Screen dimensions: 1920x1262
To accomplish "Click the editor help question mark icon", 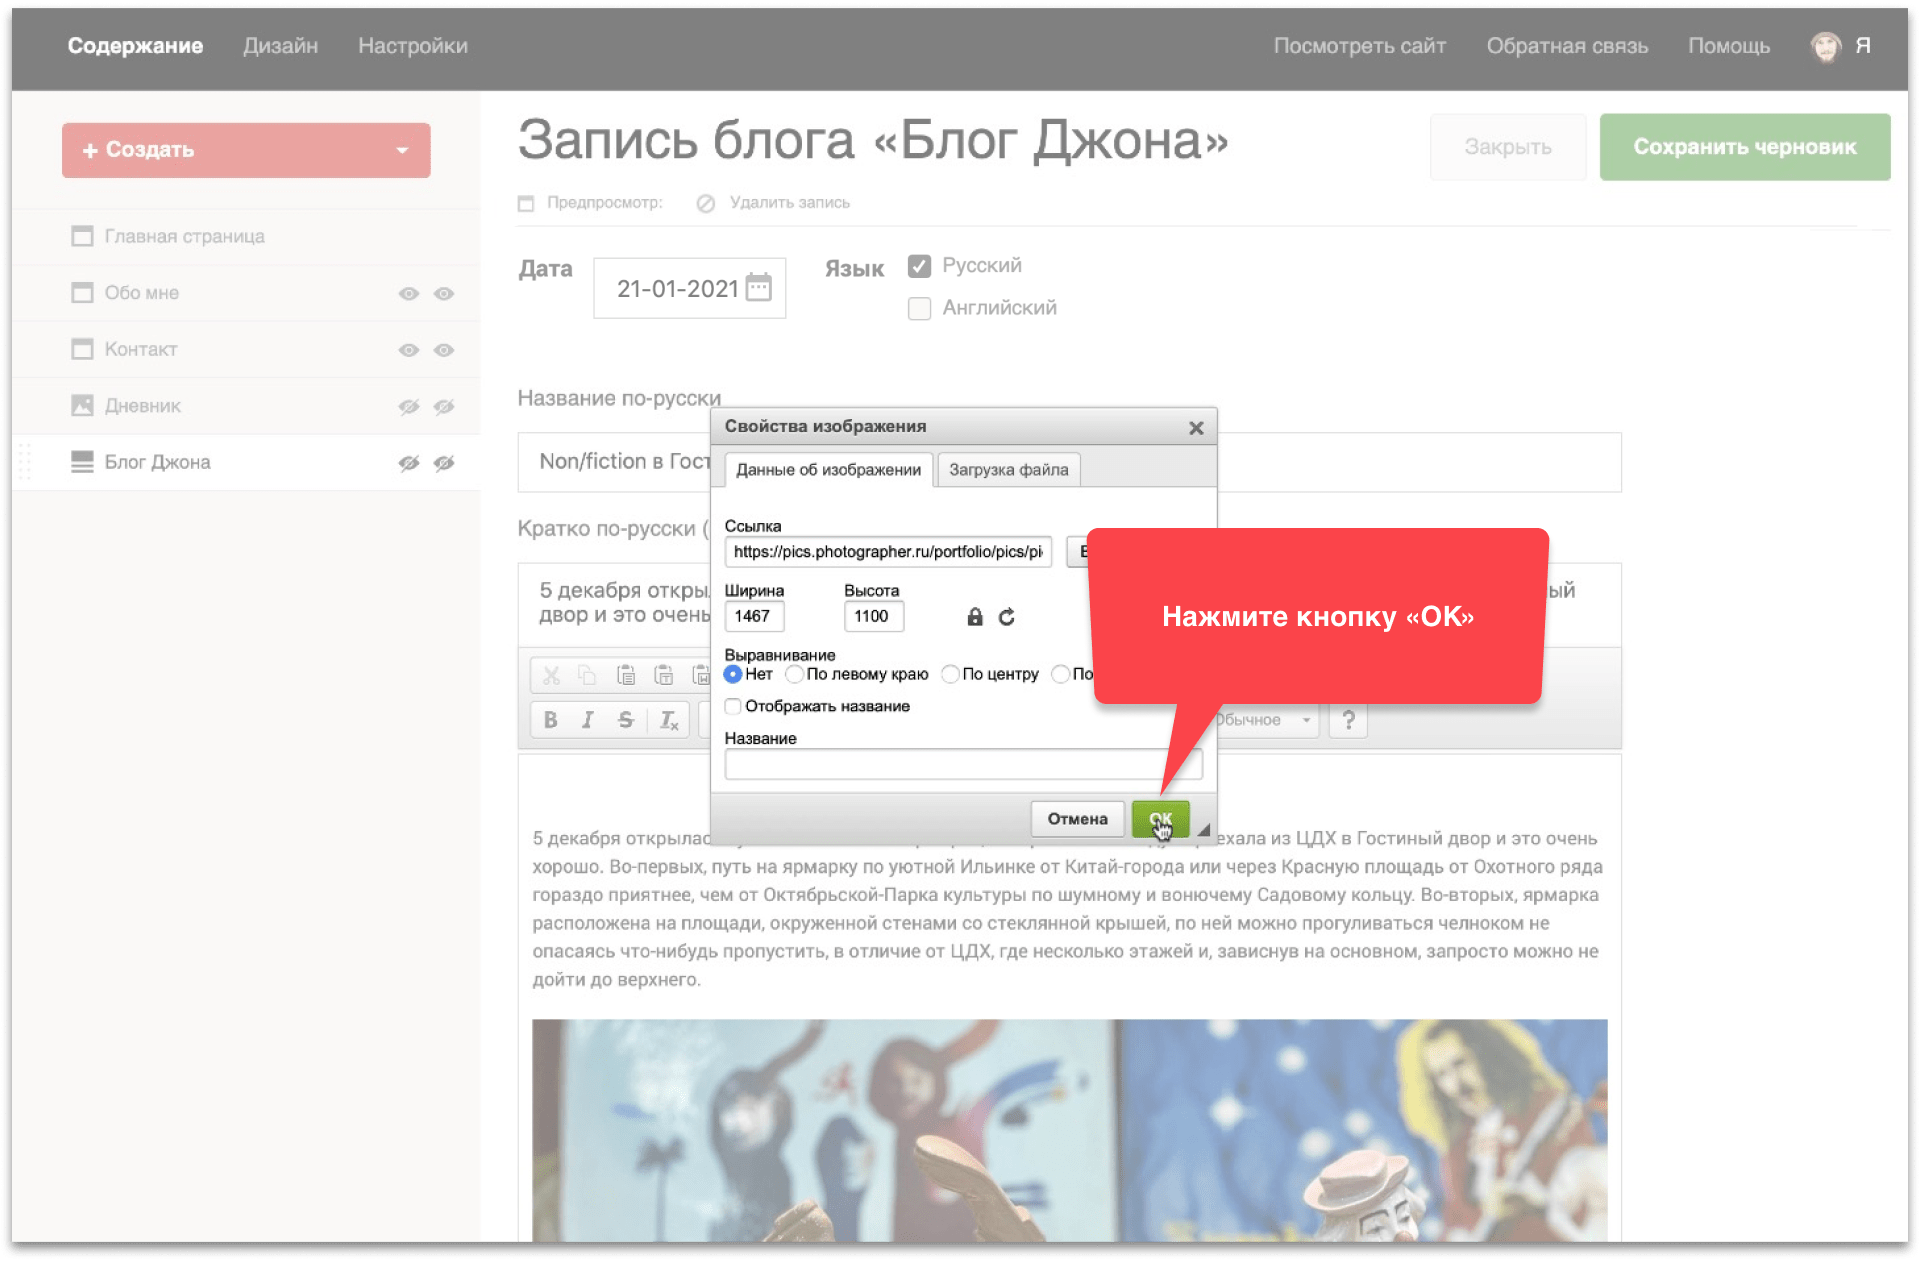I will (1348, 720).
